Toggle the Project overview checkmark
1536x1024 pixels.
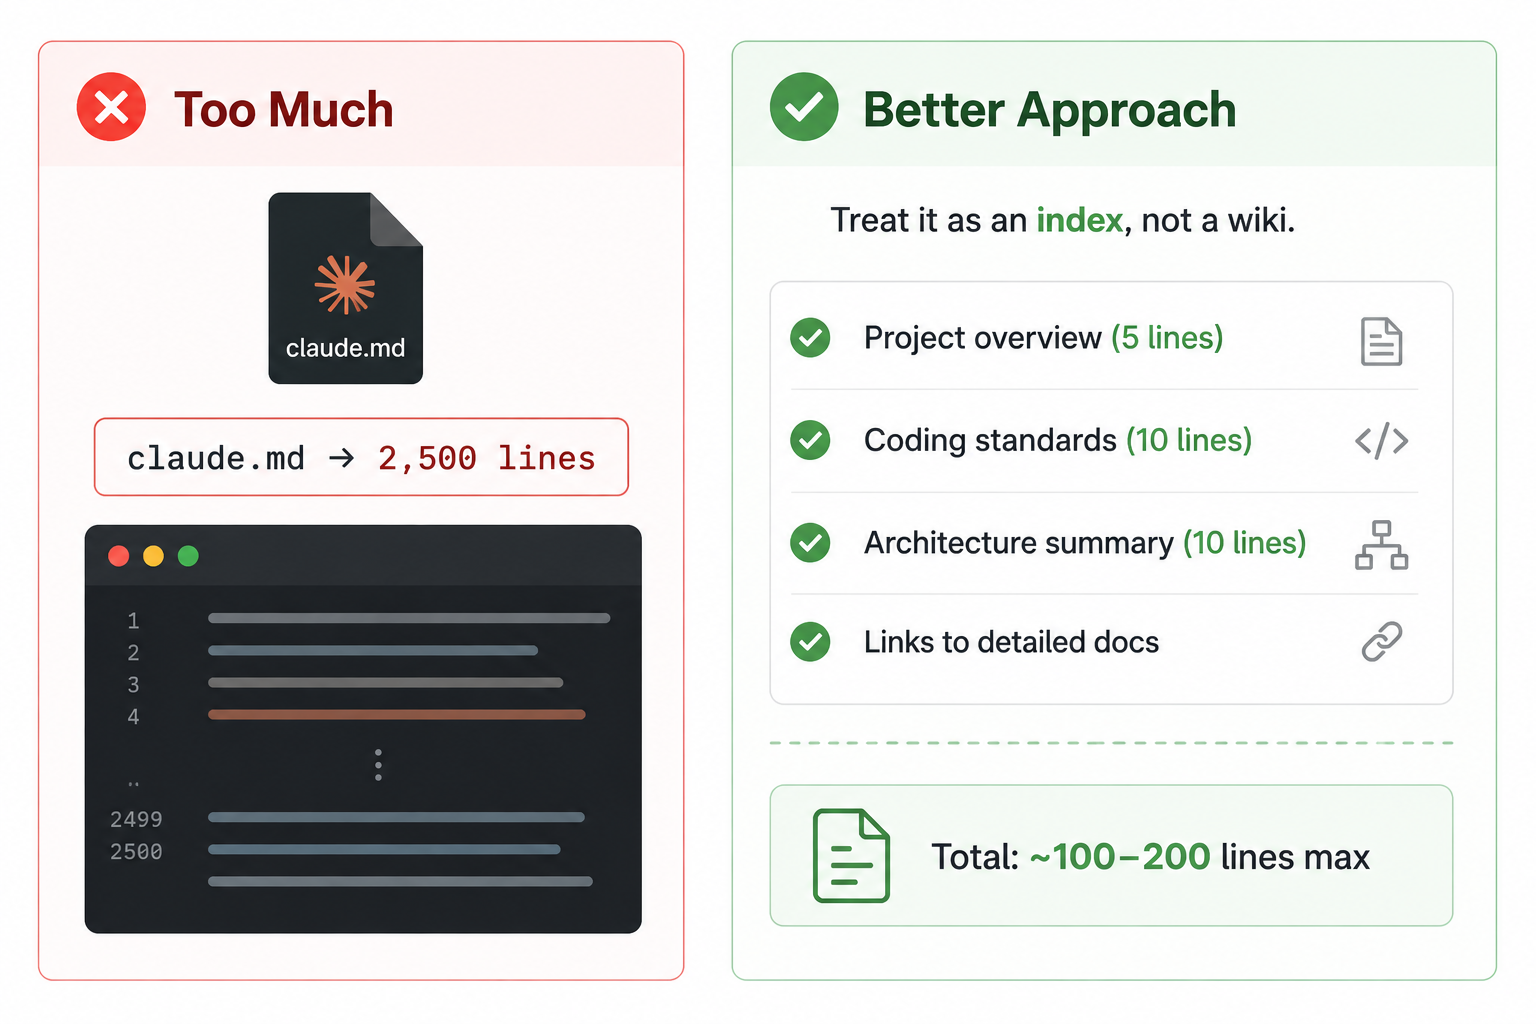click(x=810, y=338)
